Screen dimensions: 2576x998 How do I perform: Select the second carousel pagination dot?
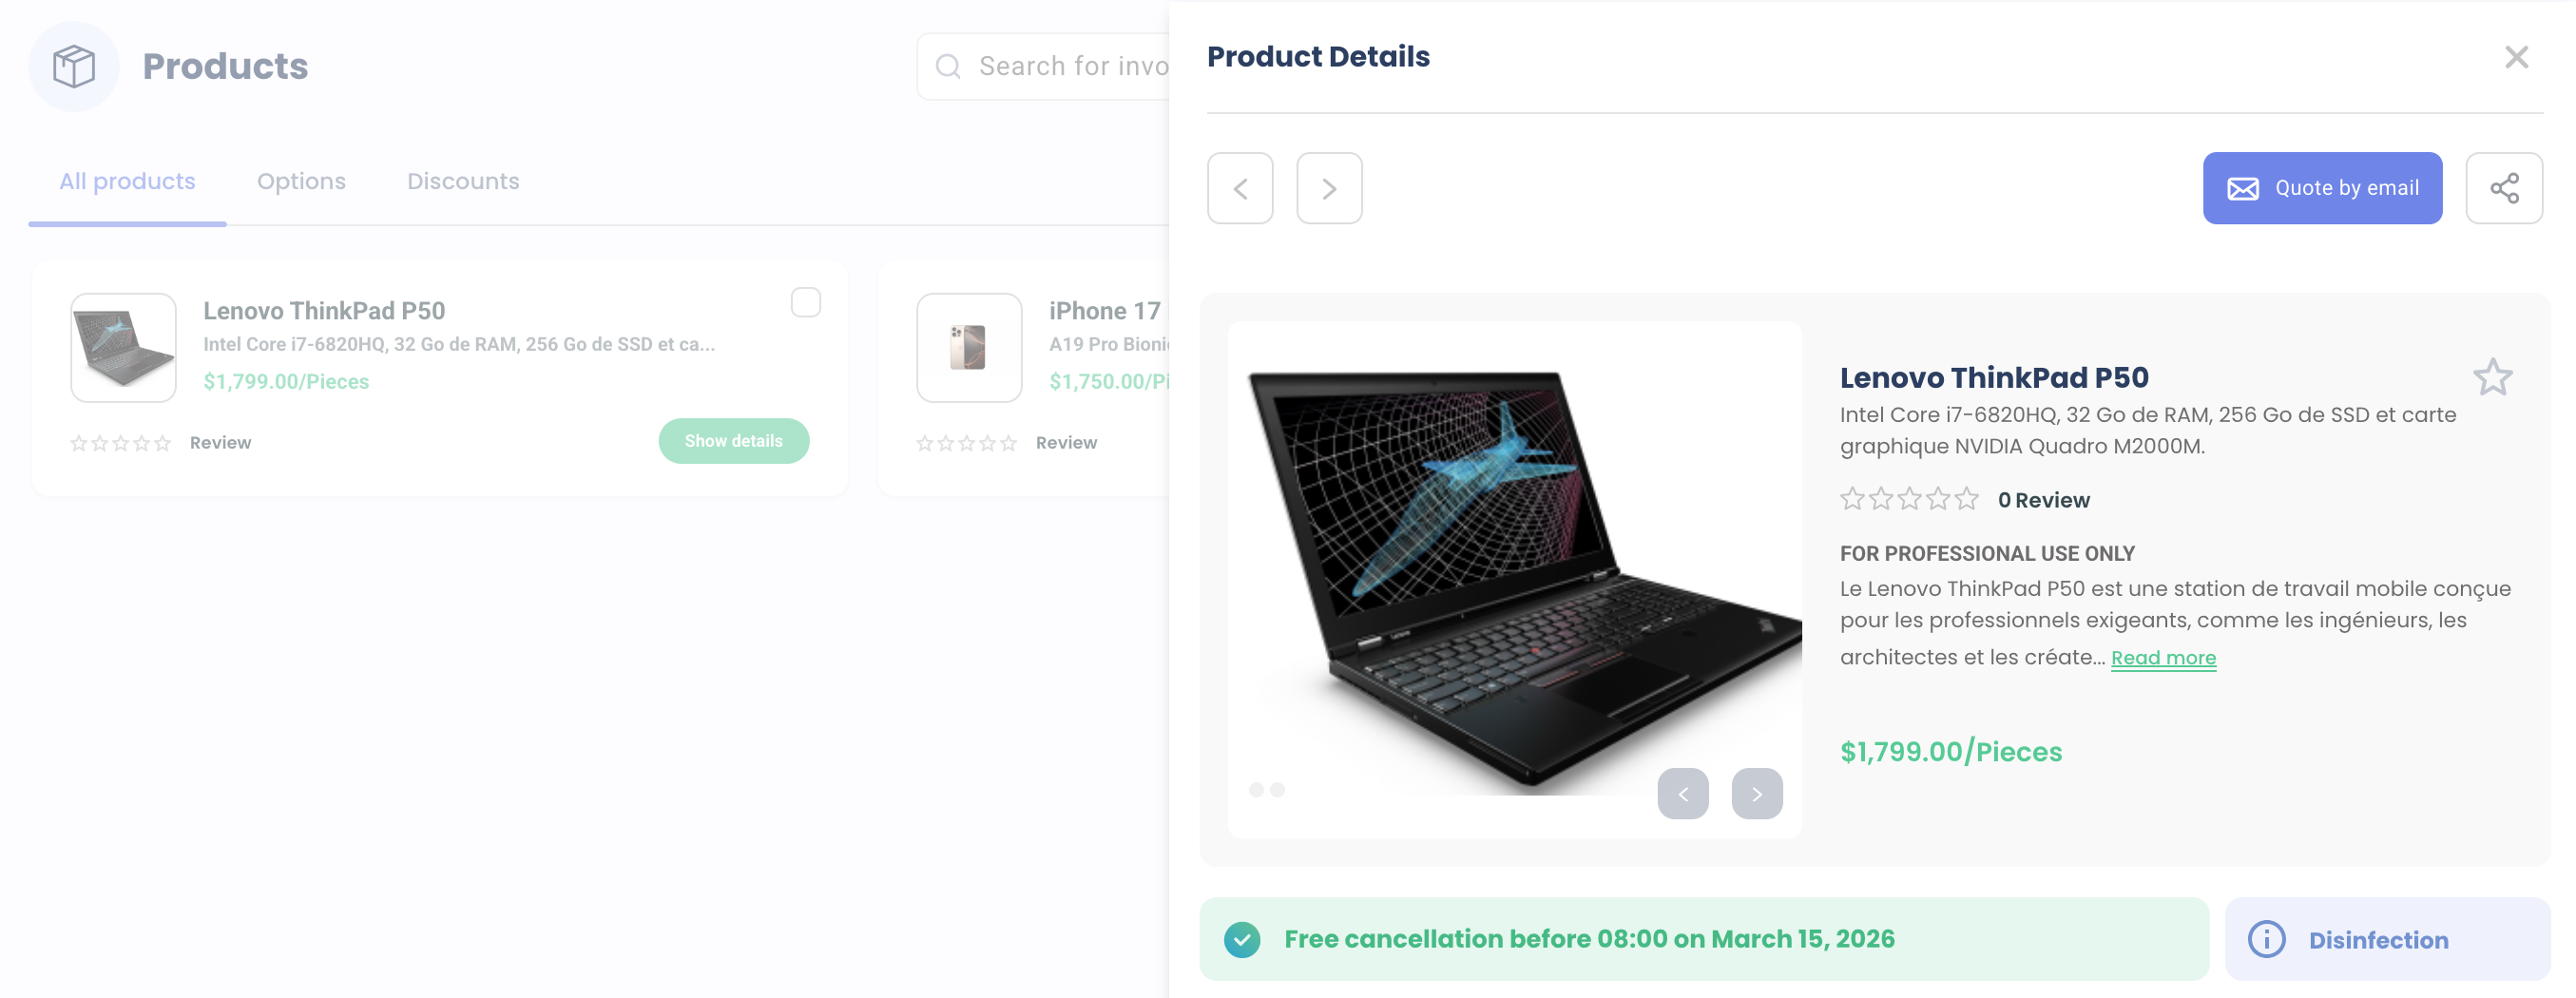(x=1276, y=789)
